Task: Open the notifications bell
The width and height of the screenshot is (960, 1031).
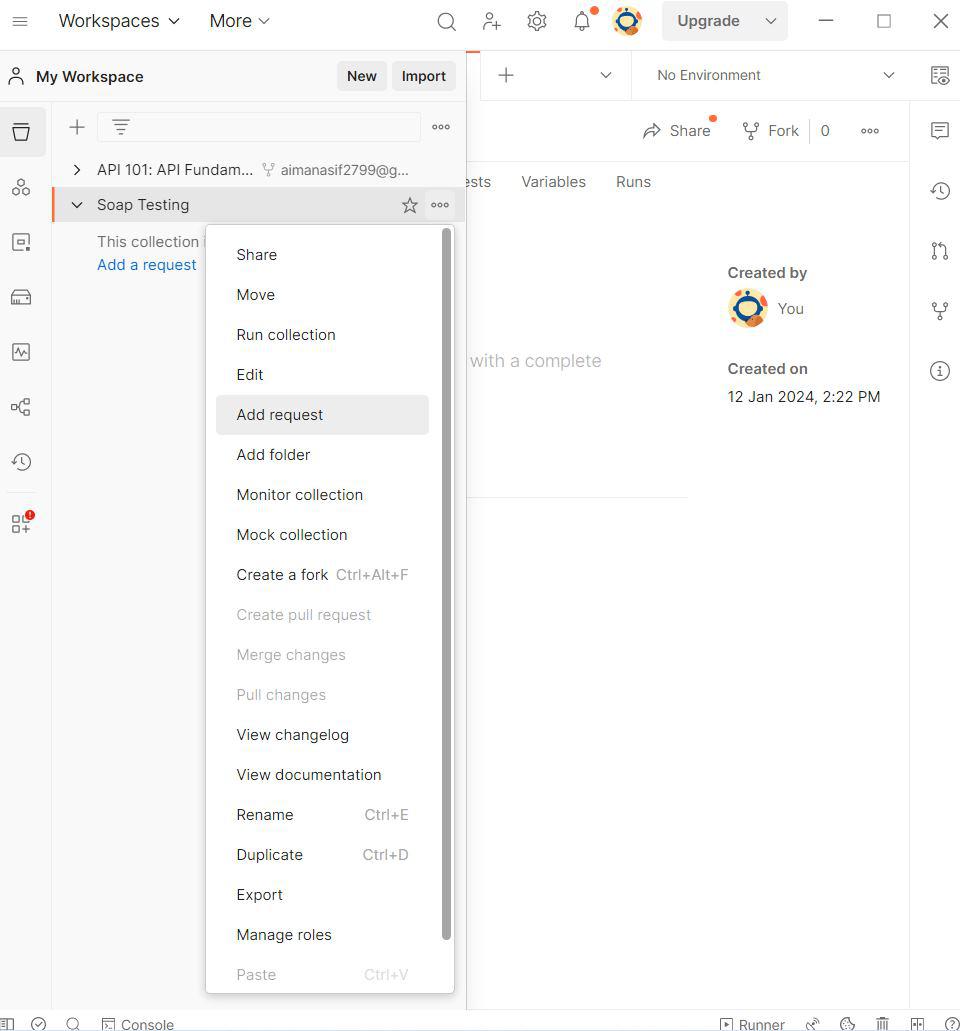Action: point(582,22)
